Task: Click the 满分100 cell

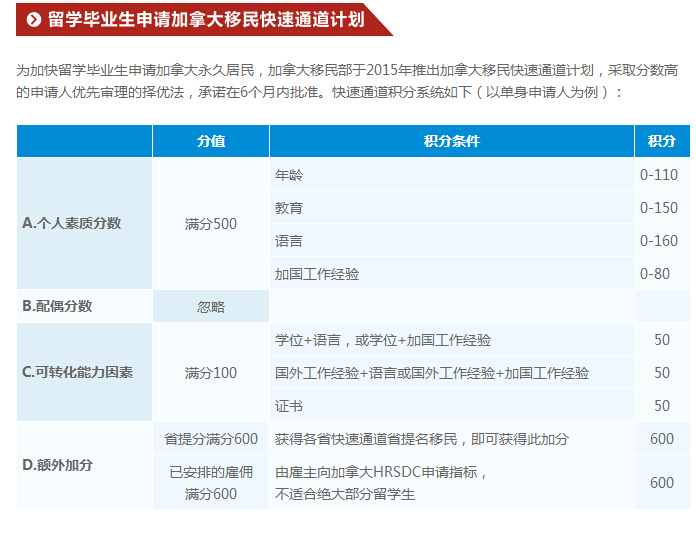Action: coord(211,372)
